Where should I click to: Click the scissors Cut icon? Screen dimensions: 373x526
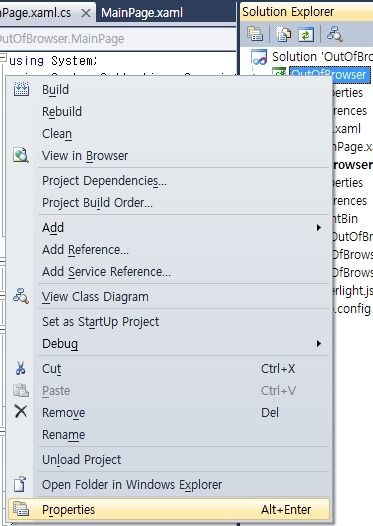[x=20, y=368]
